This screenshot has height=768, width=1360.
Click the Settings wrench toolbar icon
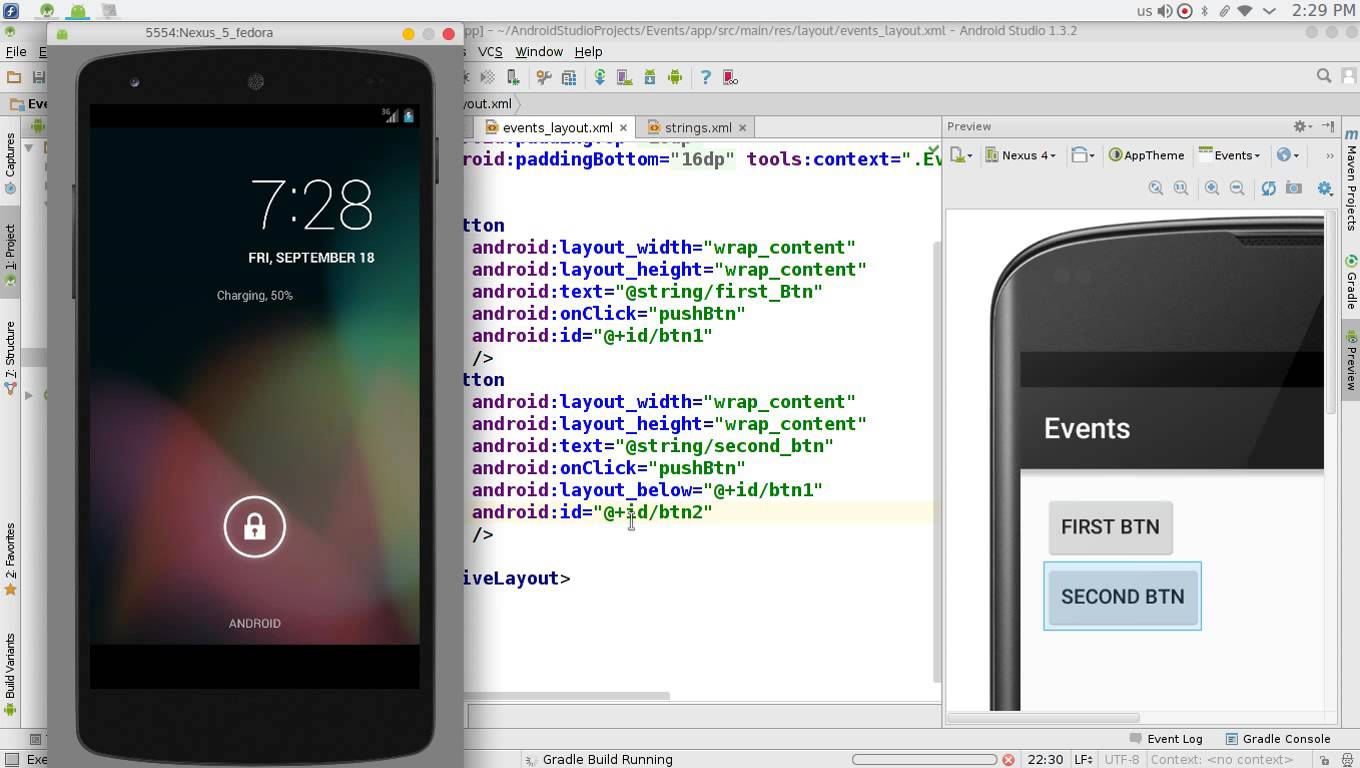[544, 77]
